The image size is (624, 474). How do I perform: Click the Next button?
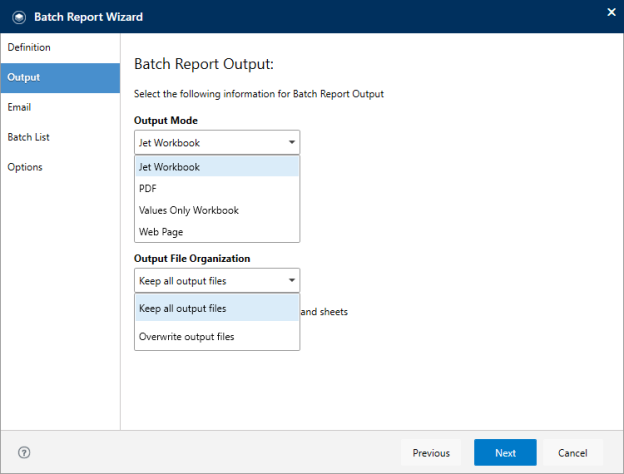(505, 453)
